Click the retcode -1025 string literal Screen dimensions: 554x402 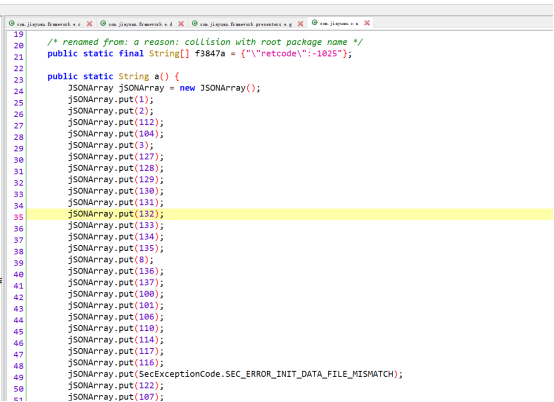[x=294, y=53]
